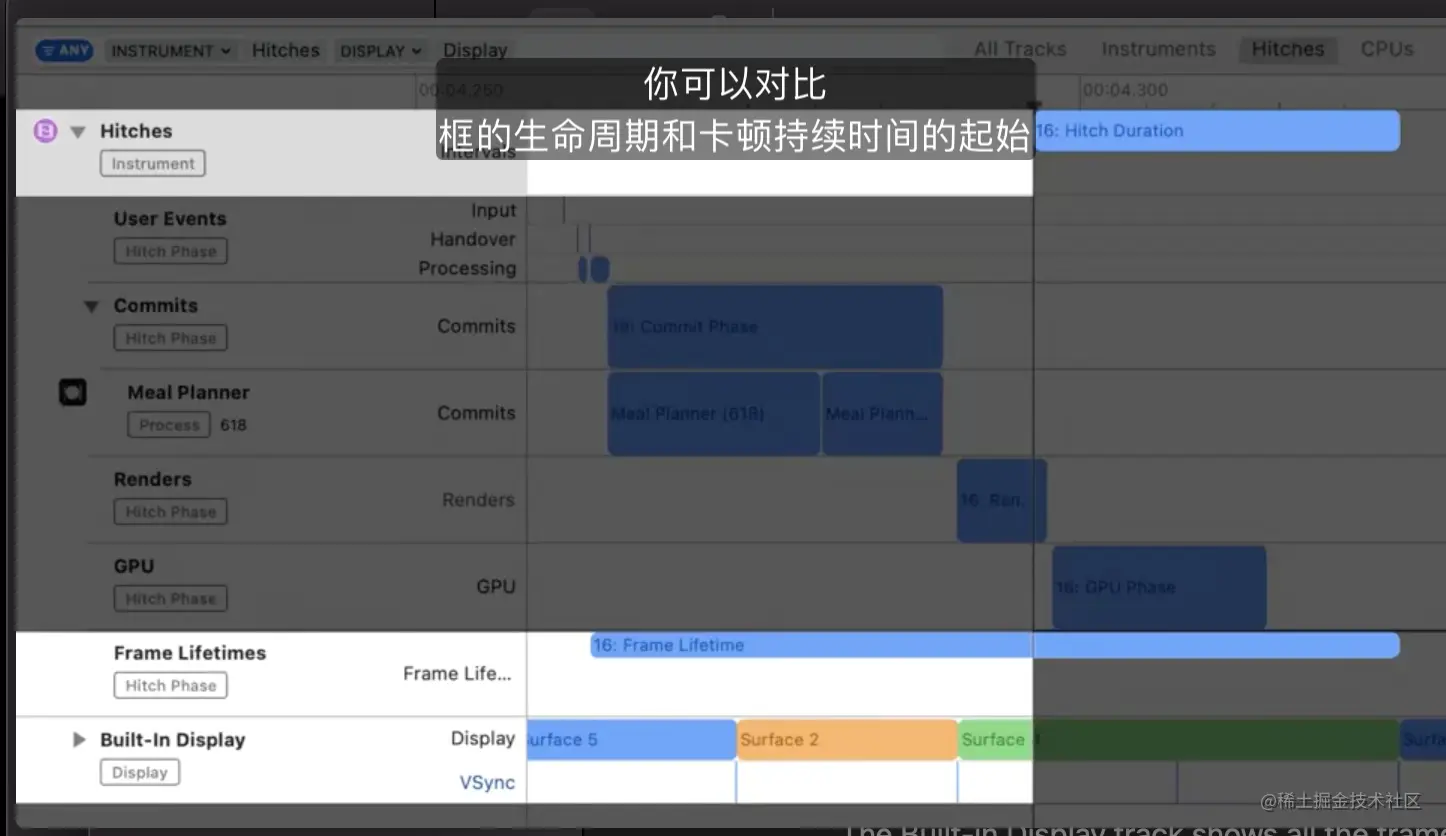This screenshot has width=1446, height=836.
Task: Select the 16: Commit Phase block
Action: (x=775, y=327)
